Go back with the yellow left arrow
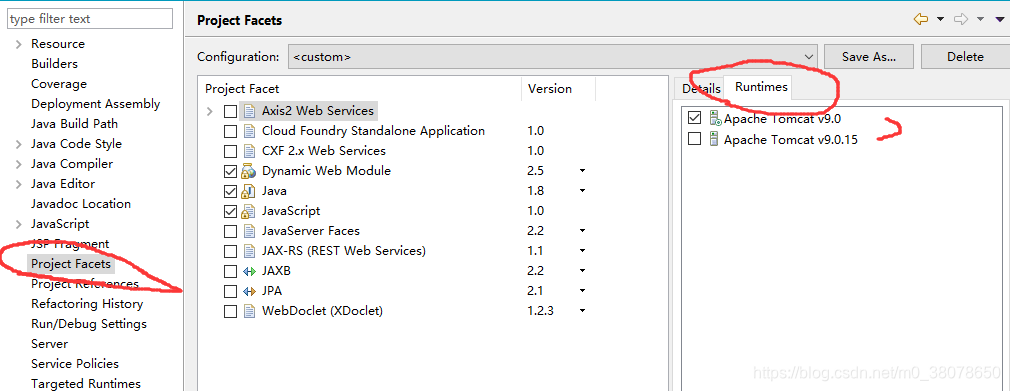The image size is (1010, 391). [920, 19]
